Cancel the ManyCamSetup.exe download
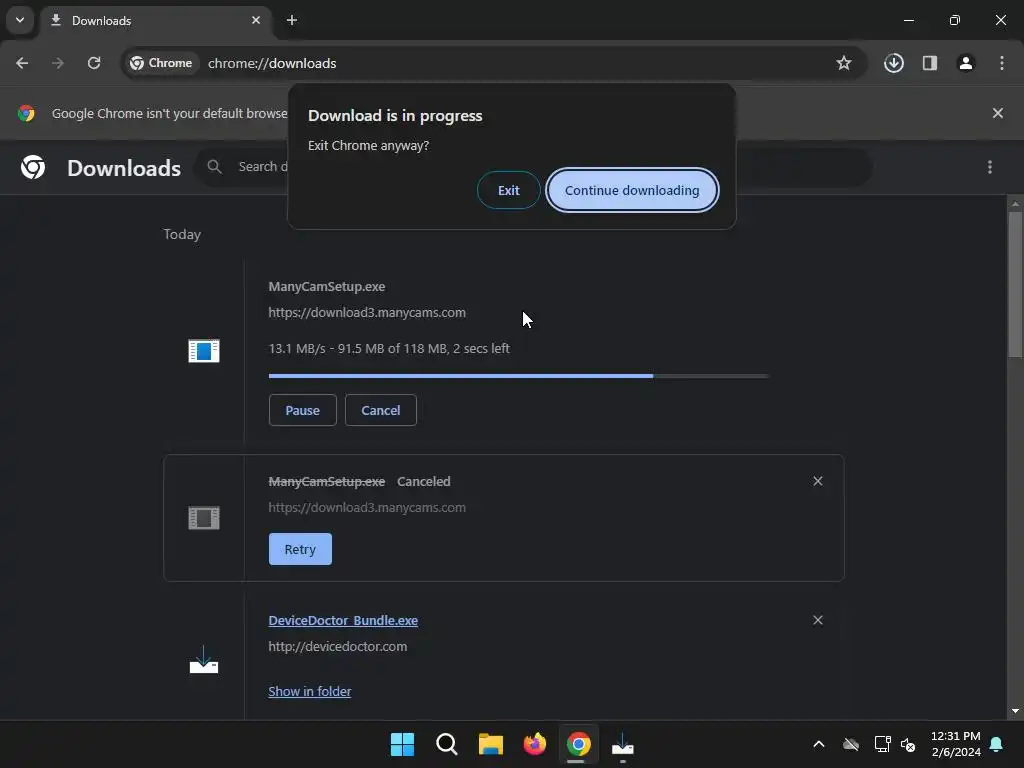 click(x=381, y=410)
